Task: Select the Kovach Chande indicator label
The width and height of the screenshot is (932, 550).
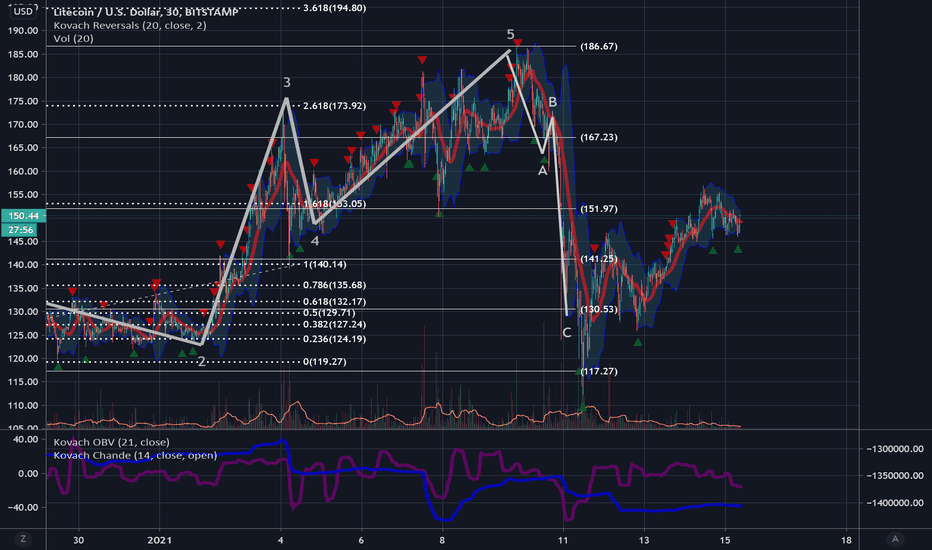Action: [135, 455]
